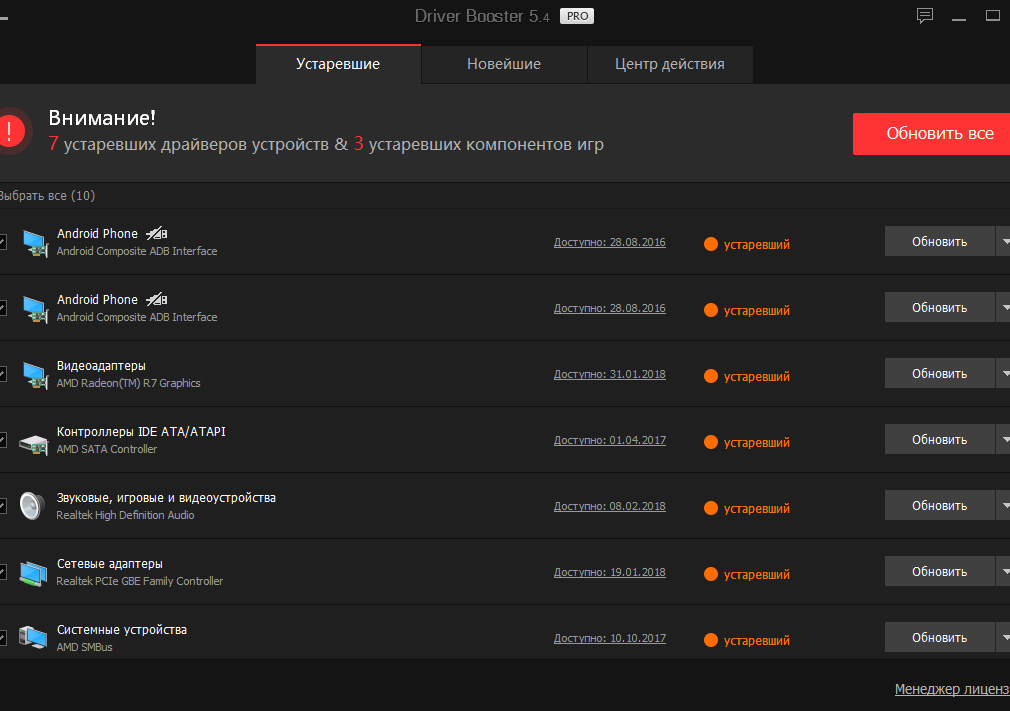Image resolution: width=1010 pixels, height=711 pixels.
Task: Open the Менеджер лицензий link
Action: (x=952, y=689)
